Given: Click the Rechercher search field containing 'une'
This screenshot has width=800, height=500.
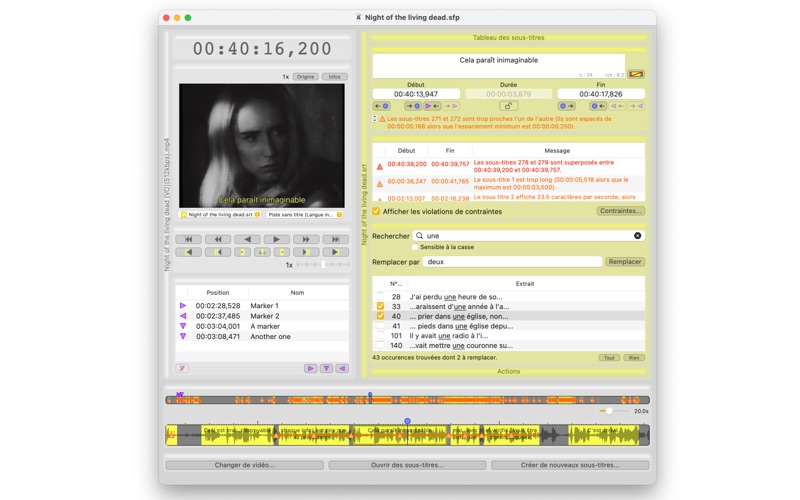Looking at the screenshot, I should pos(528,236).
